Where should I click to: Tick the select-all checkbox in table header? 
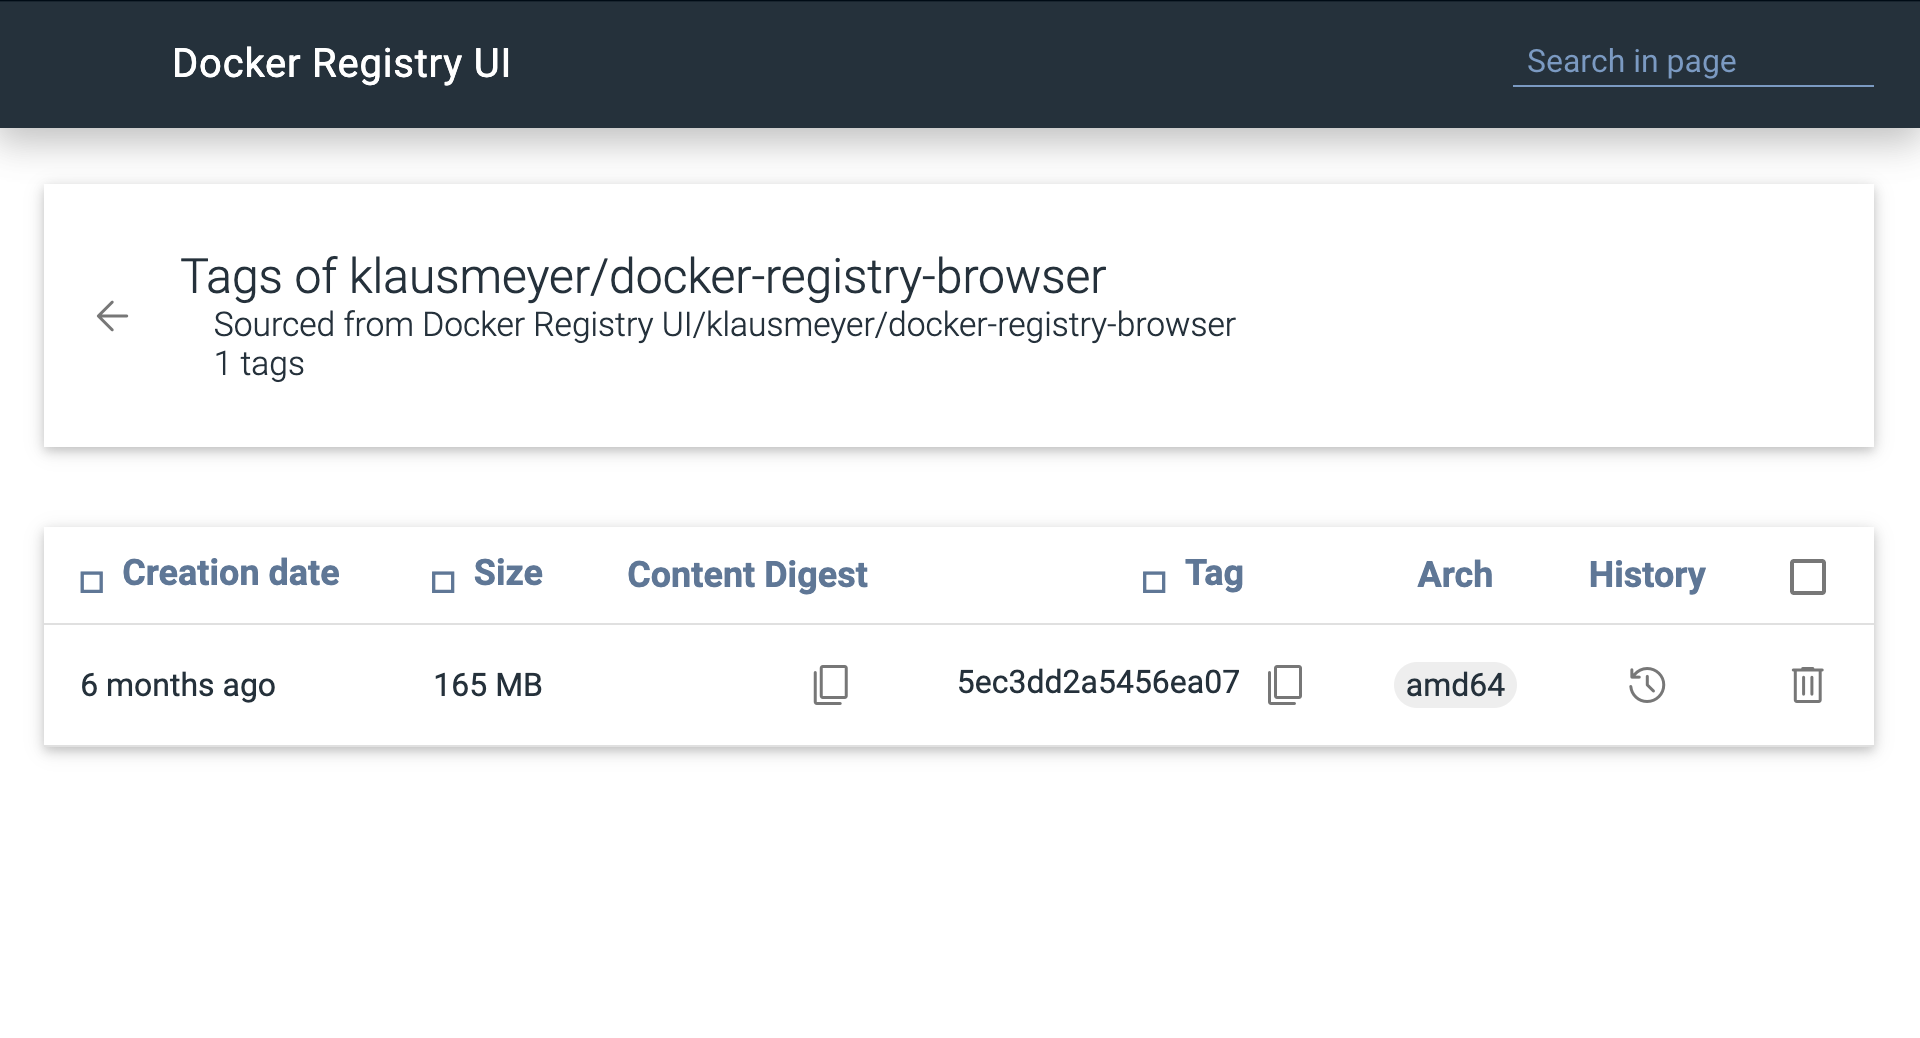(1807, 577)
